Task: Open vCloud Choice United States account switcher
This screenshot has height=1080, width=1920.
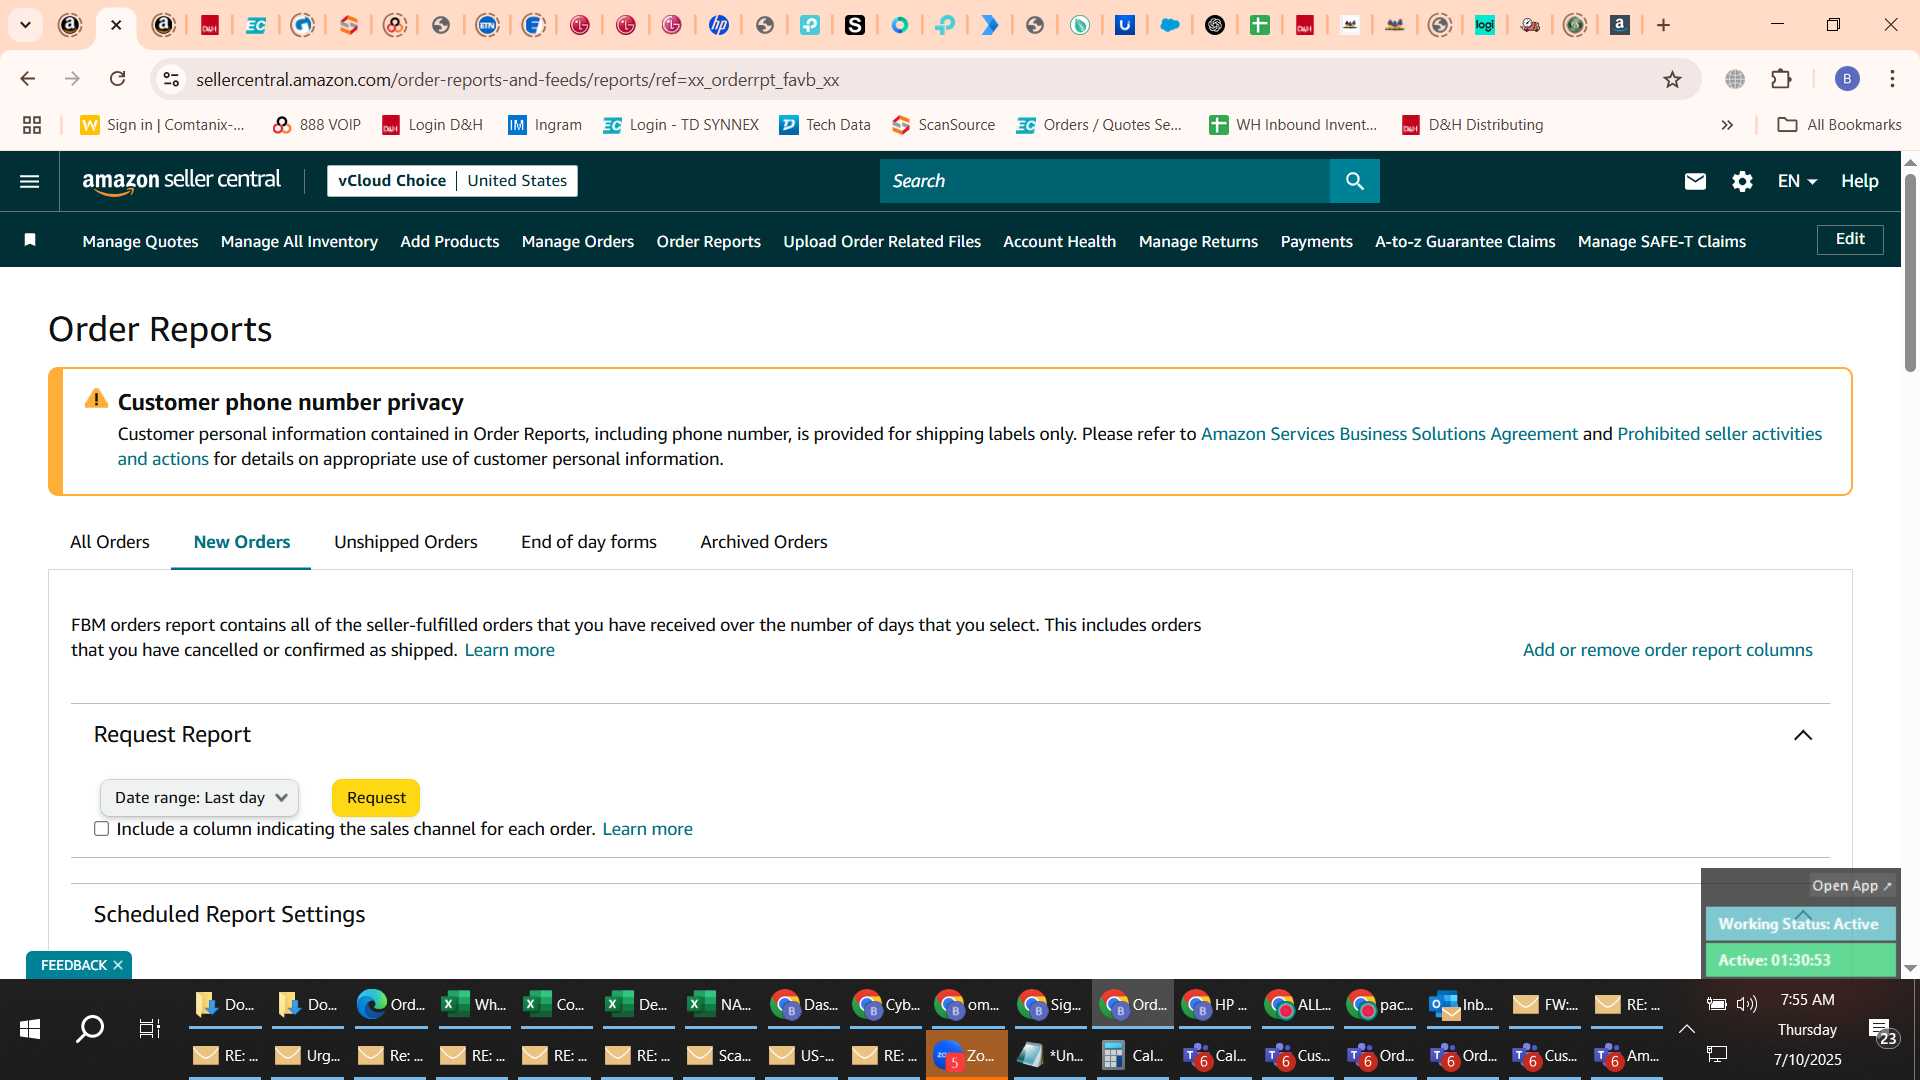Action: pyautogui.click(x=452, y=181)
